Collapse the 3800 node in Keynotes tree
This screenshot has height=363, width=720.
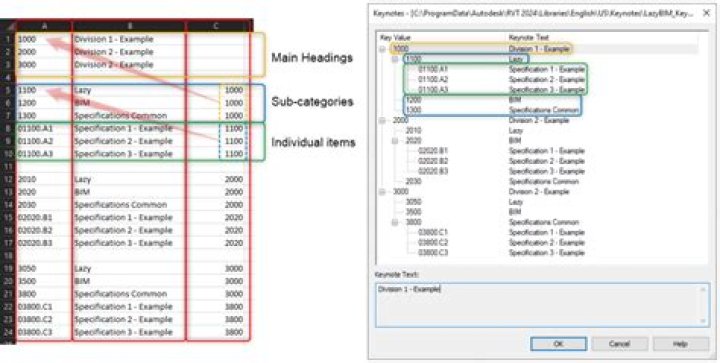tap(395, 223)
